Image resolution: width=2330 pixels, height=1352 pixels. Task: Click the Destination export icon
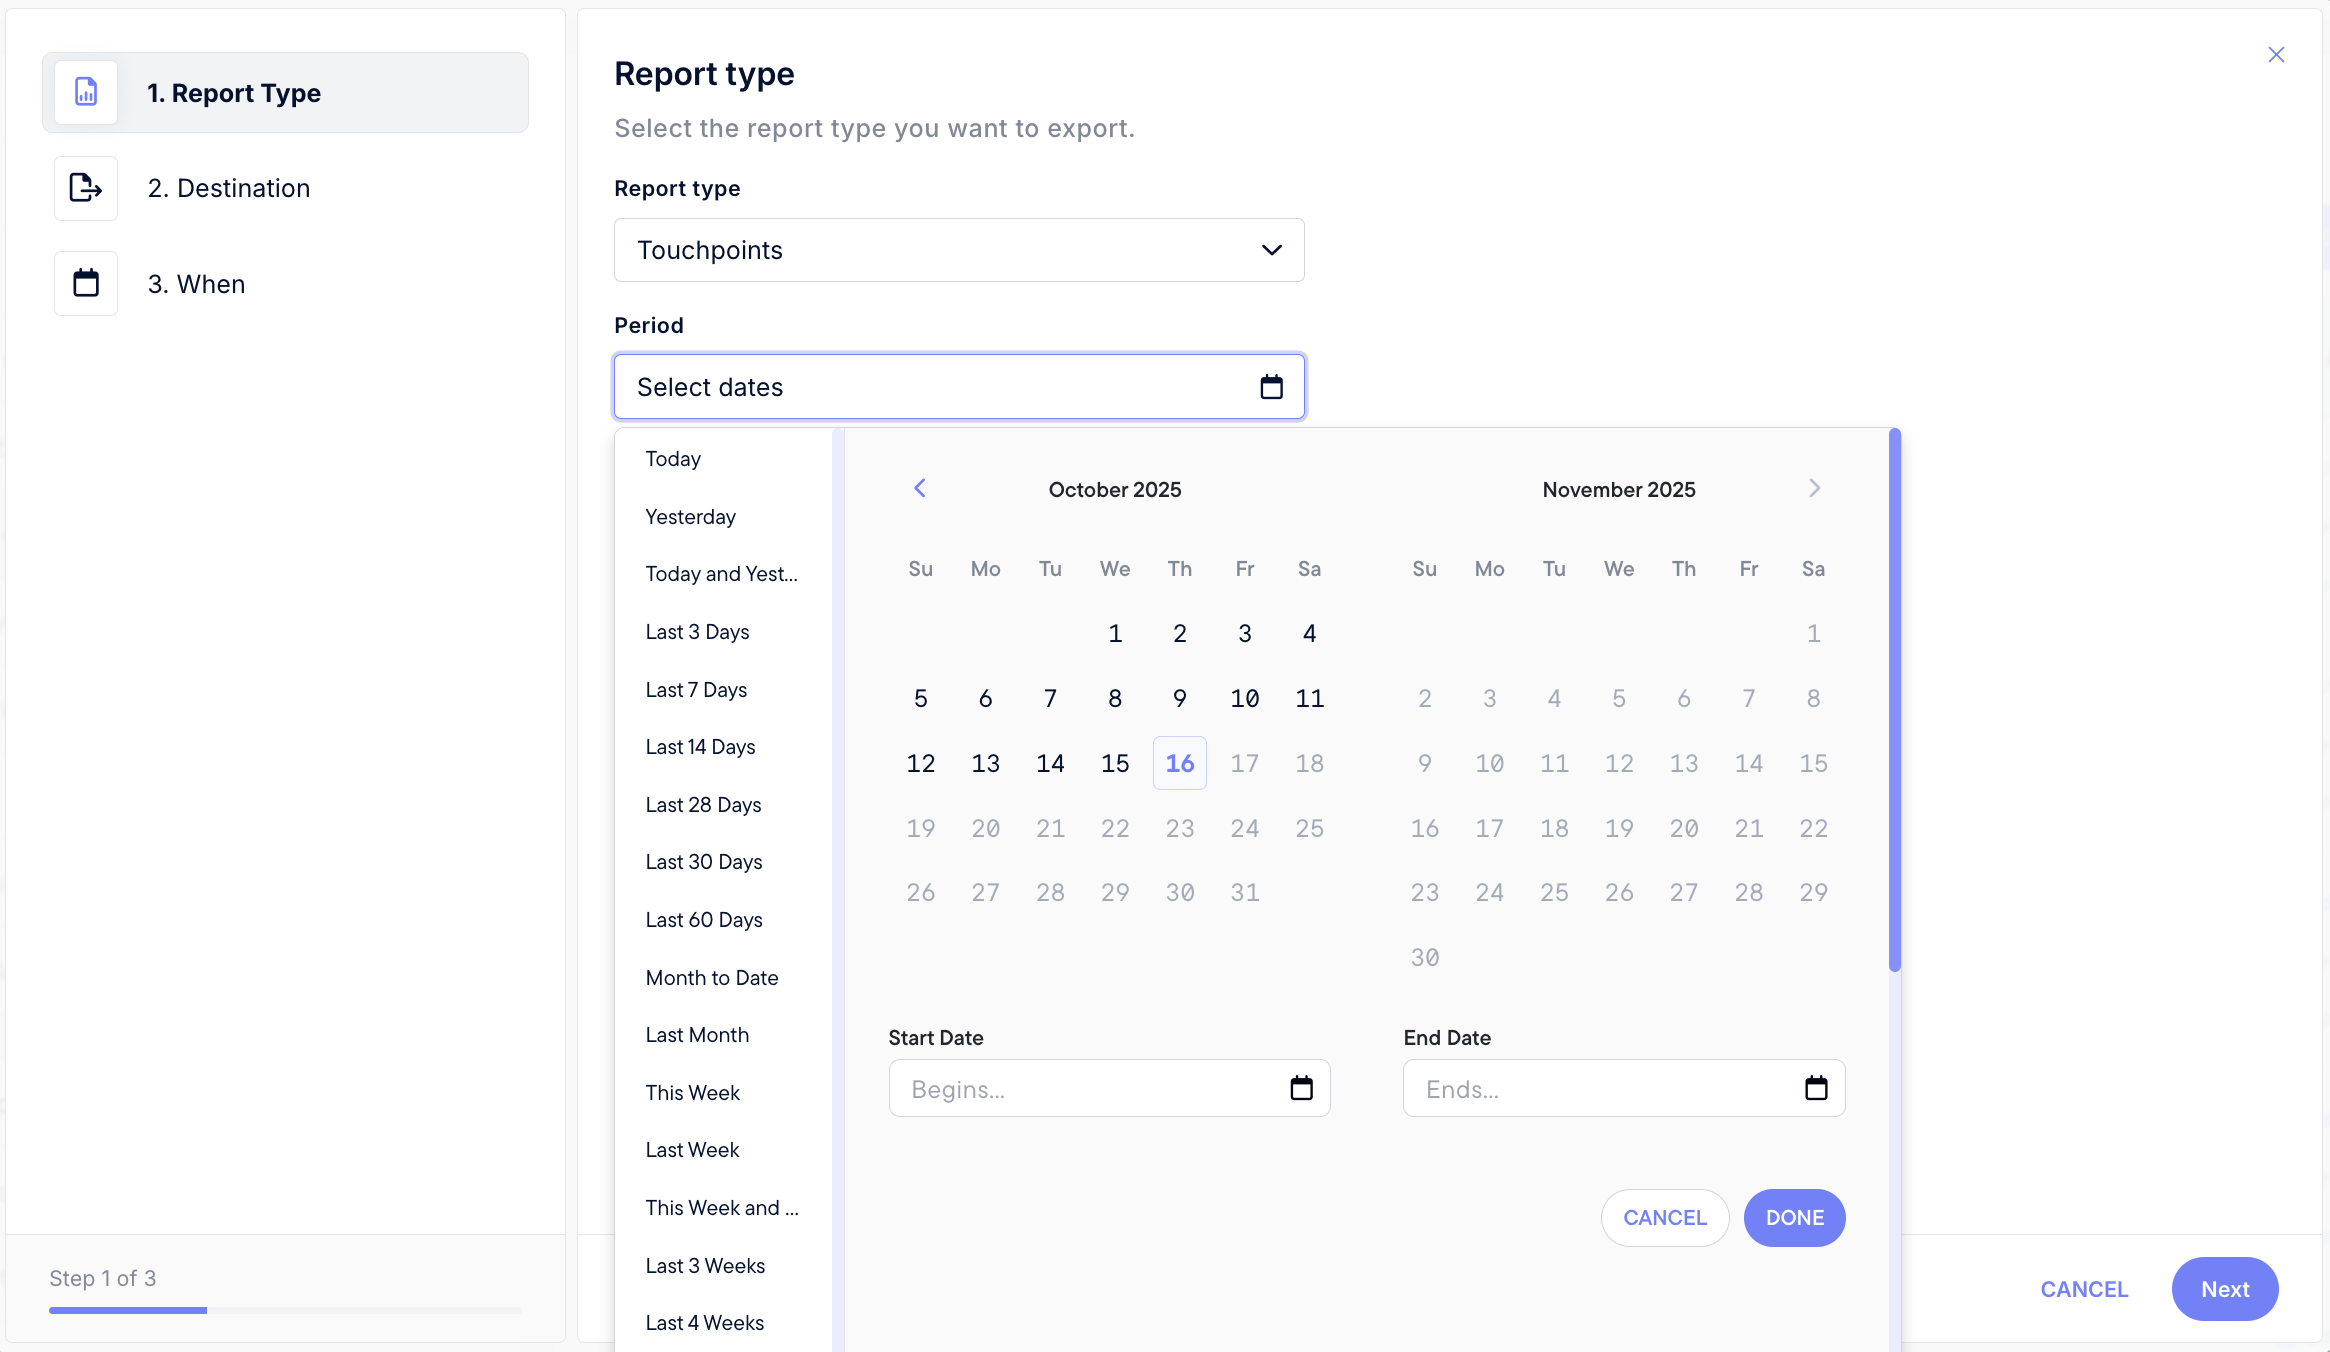click(86, 188)
